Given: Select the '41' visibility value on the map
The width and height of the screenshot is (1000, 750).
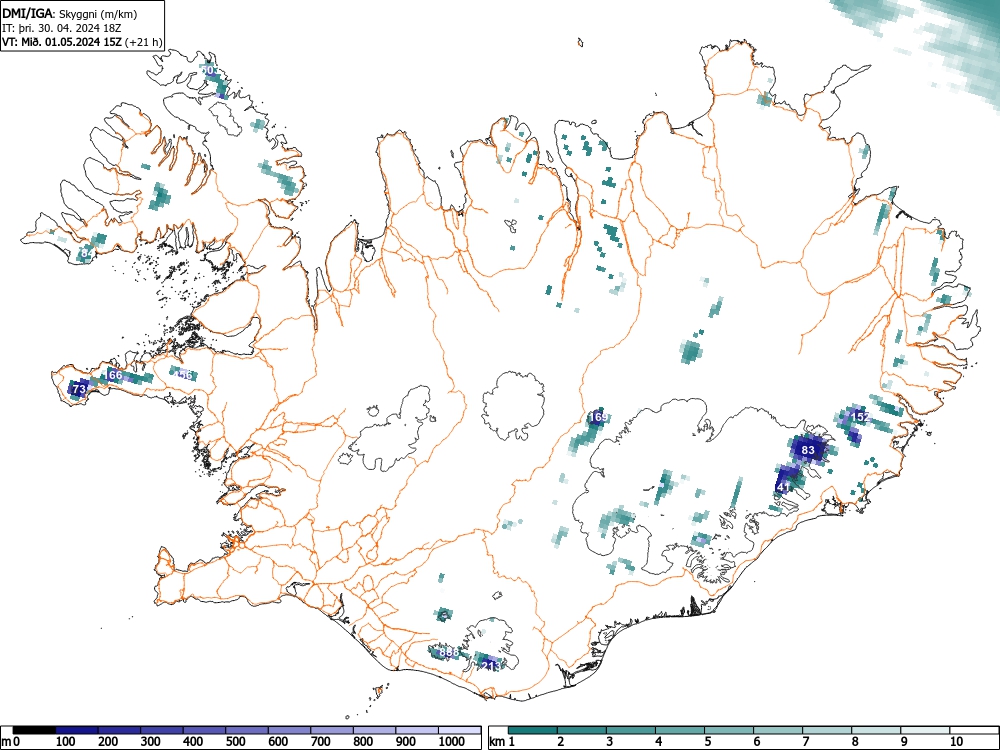Looking at the screenshot, I should coord(783,487).
